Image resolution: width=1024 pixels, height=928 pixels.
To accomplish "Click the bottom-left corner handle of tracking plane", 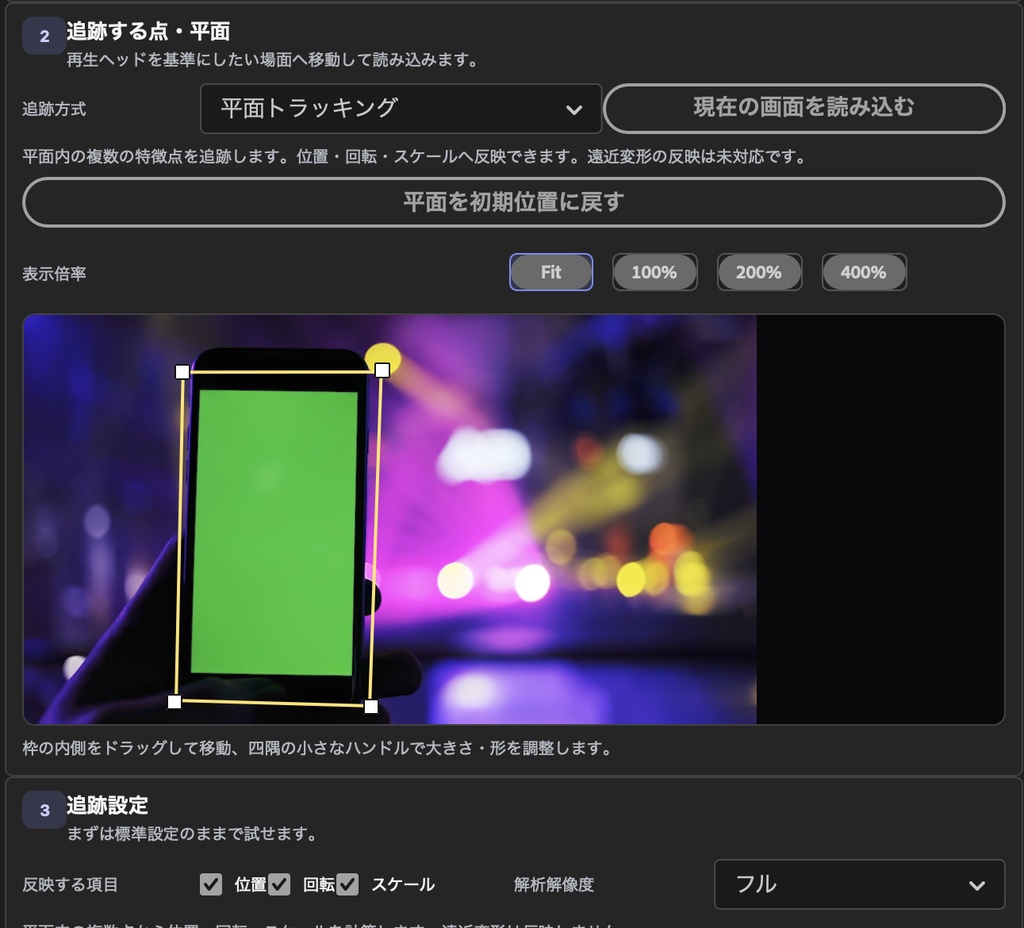I will coord(174,701).
